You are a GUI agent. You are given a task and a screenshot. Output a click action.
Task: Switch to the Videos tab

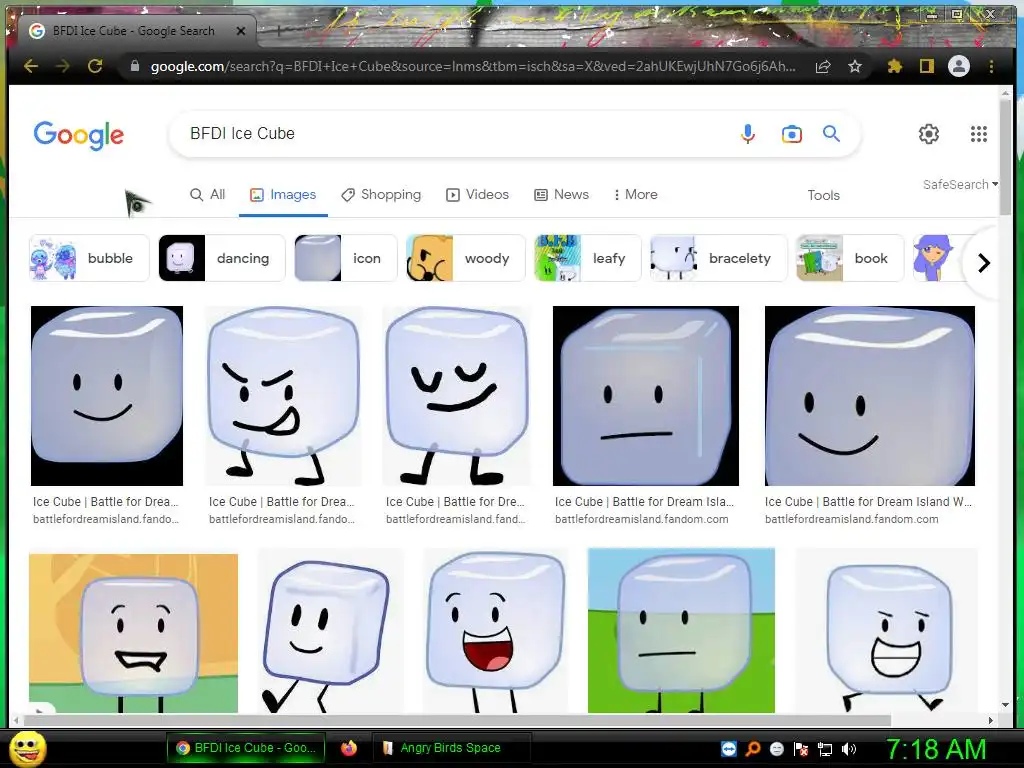tap(477, 195)
